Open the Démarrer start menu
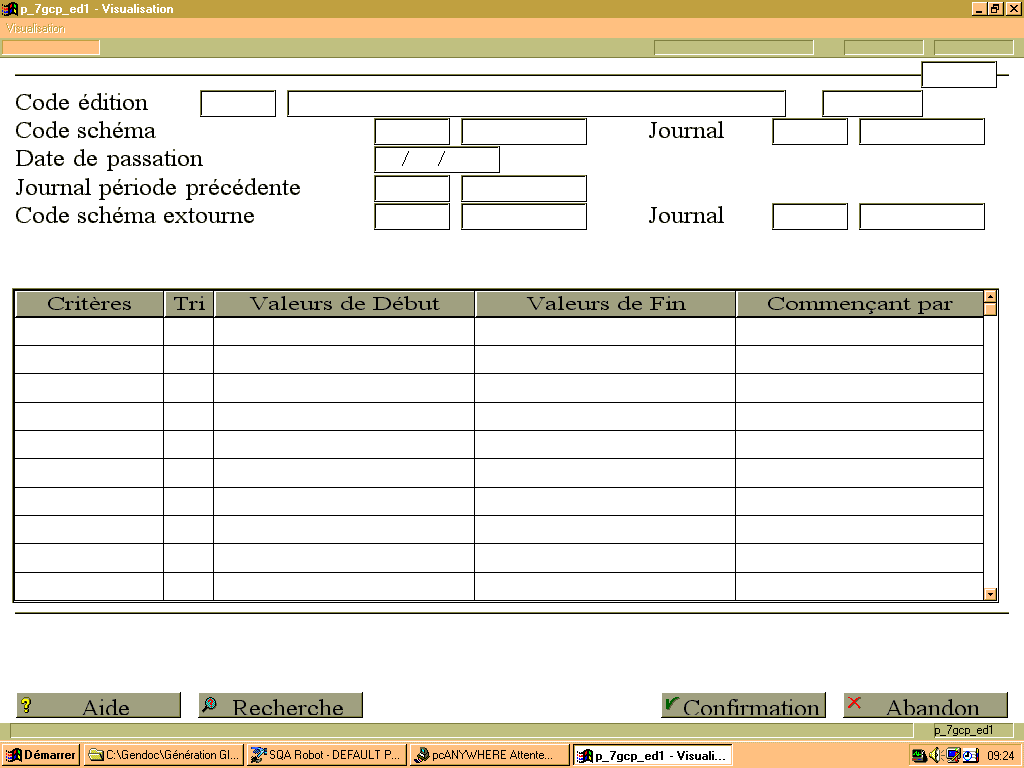Image resolution: width=1024 pixels, height=768 pixels. (40, 755)
